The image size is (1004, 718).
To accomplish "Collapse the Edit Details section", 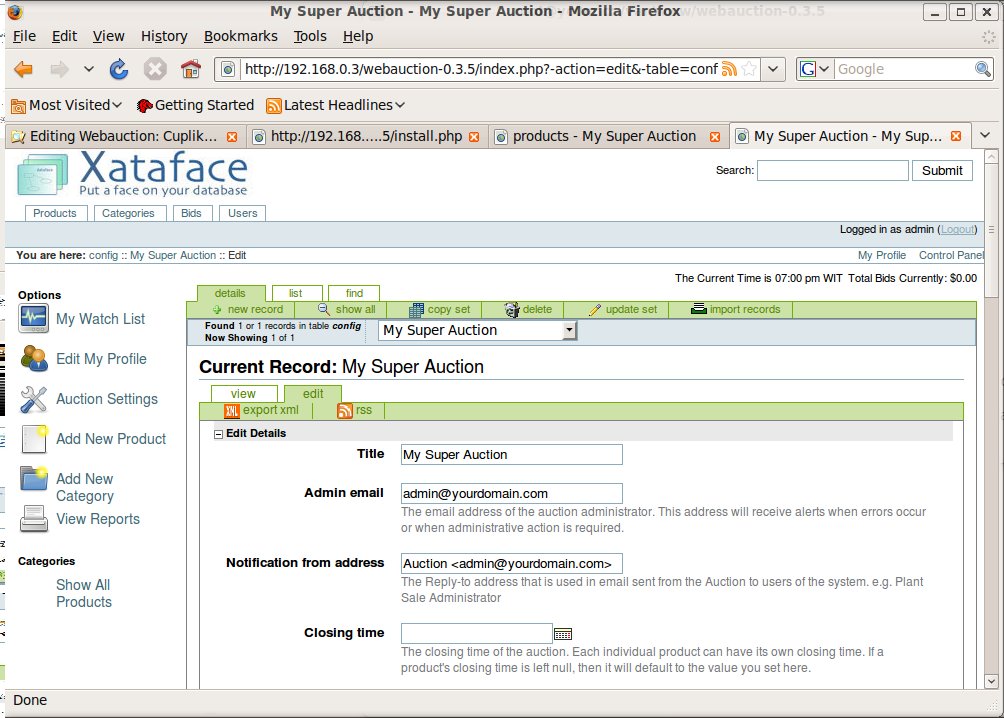I will click(219, 433).
